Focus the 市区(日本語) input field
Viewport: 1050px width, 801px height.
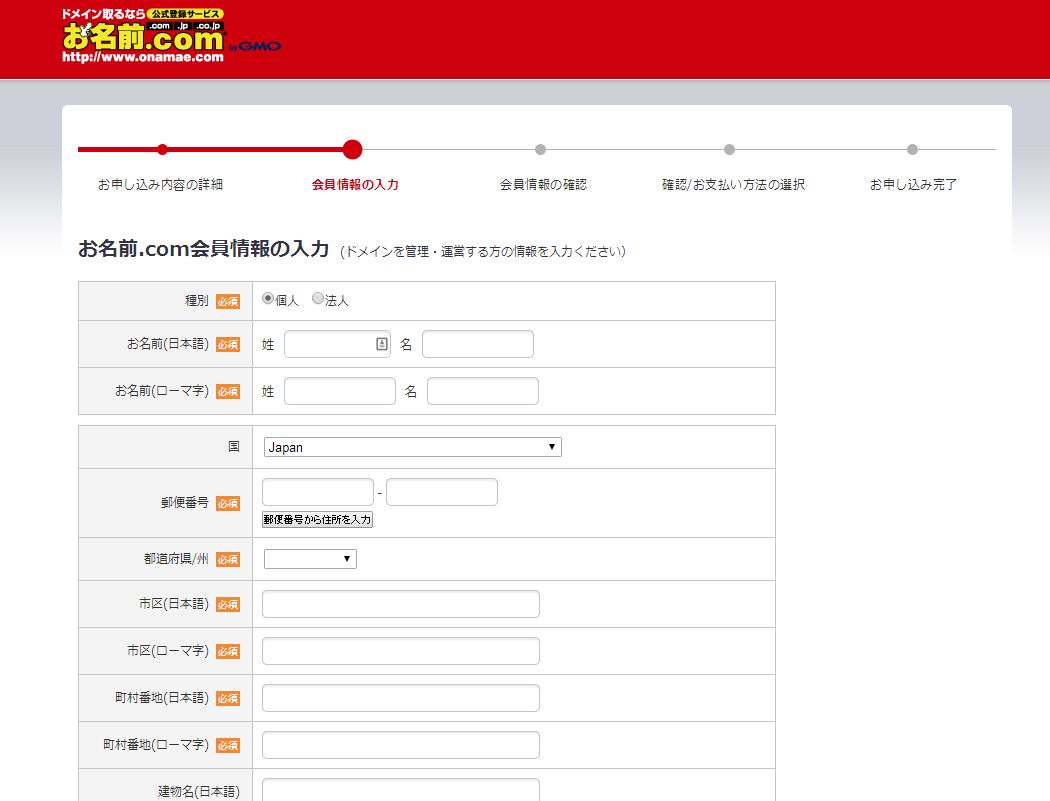tap(401, 604)
